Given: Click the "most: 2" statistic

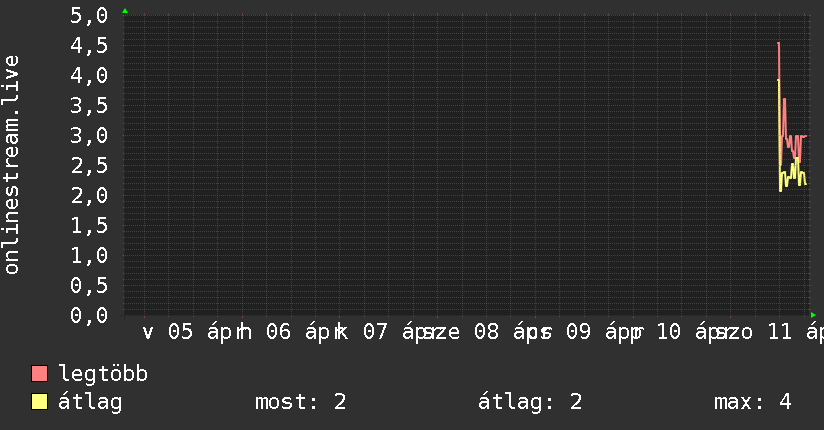Looking at the screenshot, I should point(300,402).
